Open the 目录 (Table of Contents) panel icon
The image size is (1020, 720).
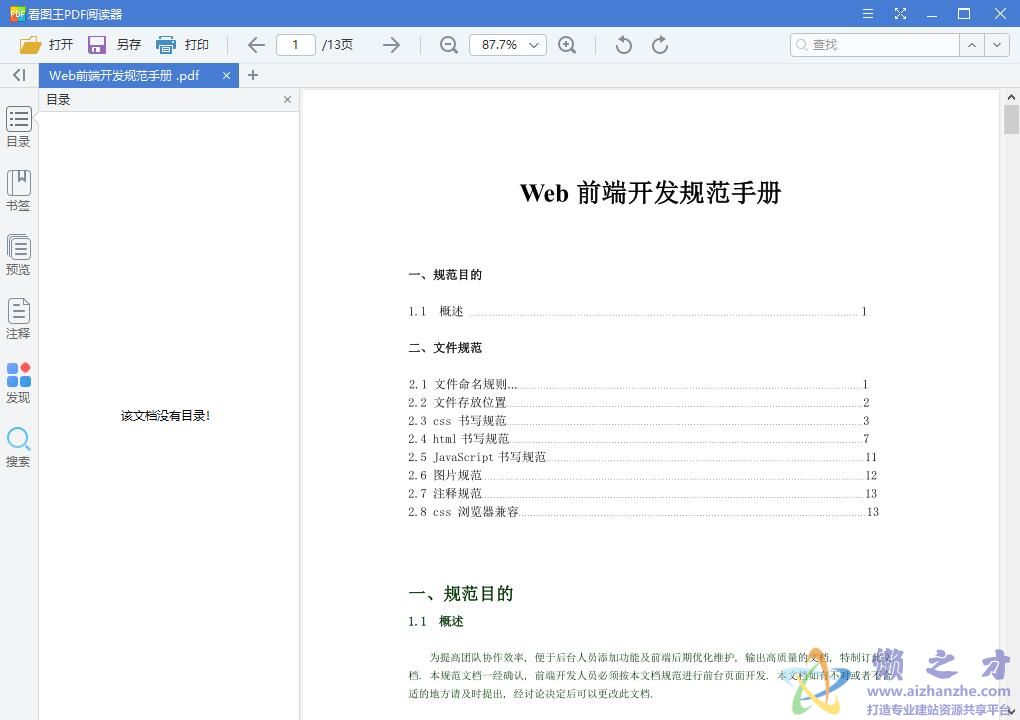(x=18, y=125)
